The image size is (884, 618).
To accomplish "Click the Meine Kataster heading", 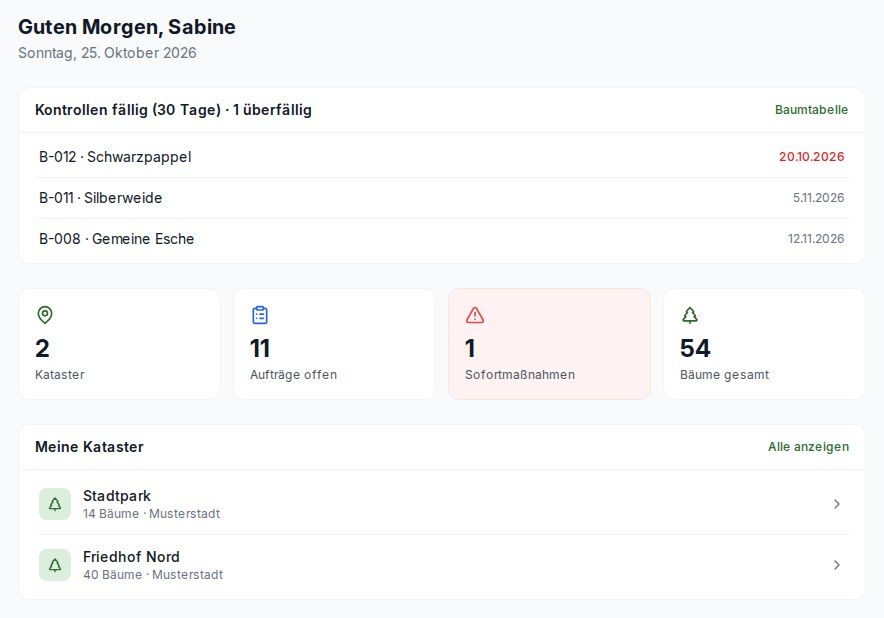I will [x=89, y=447].
